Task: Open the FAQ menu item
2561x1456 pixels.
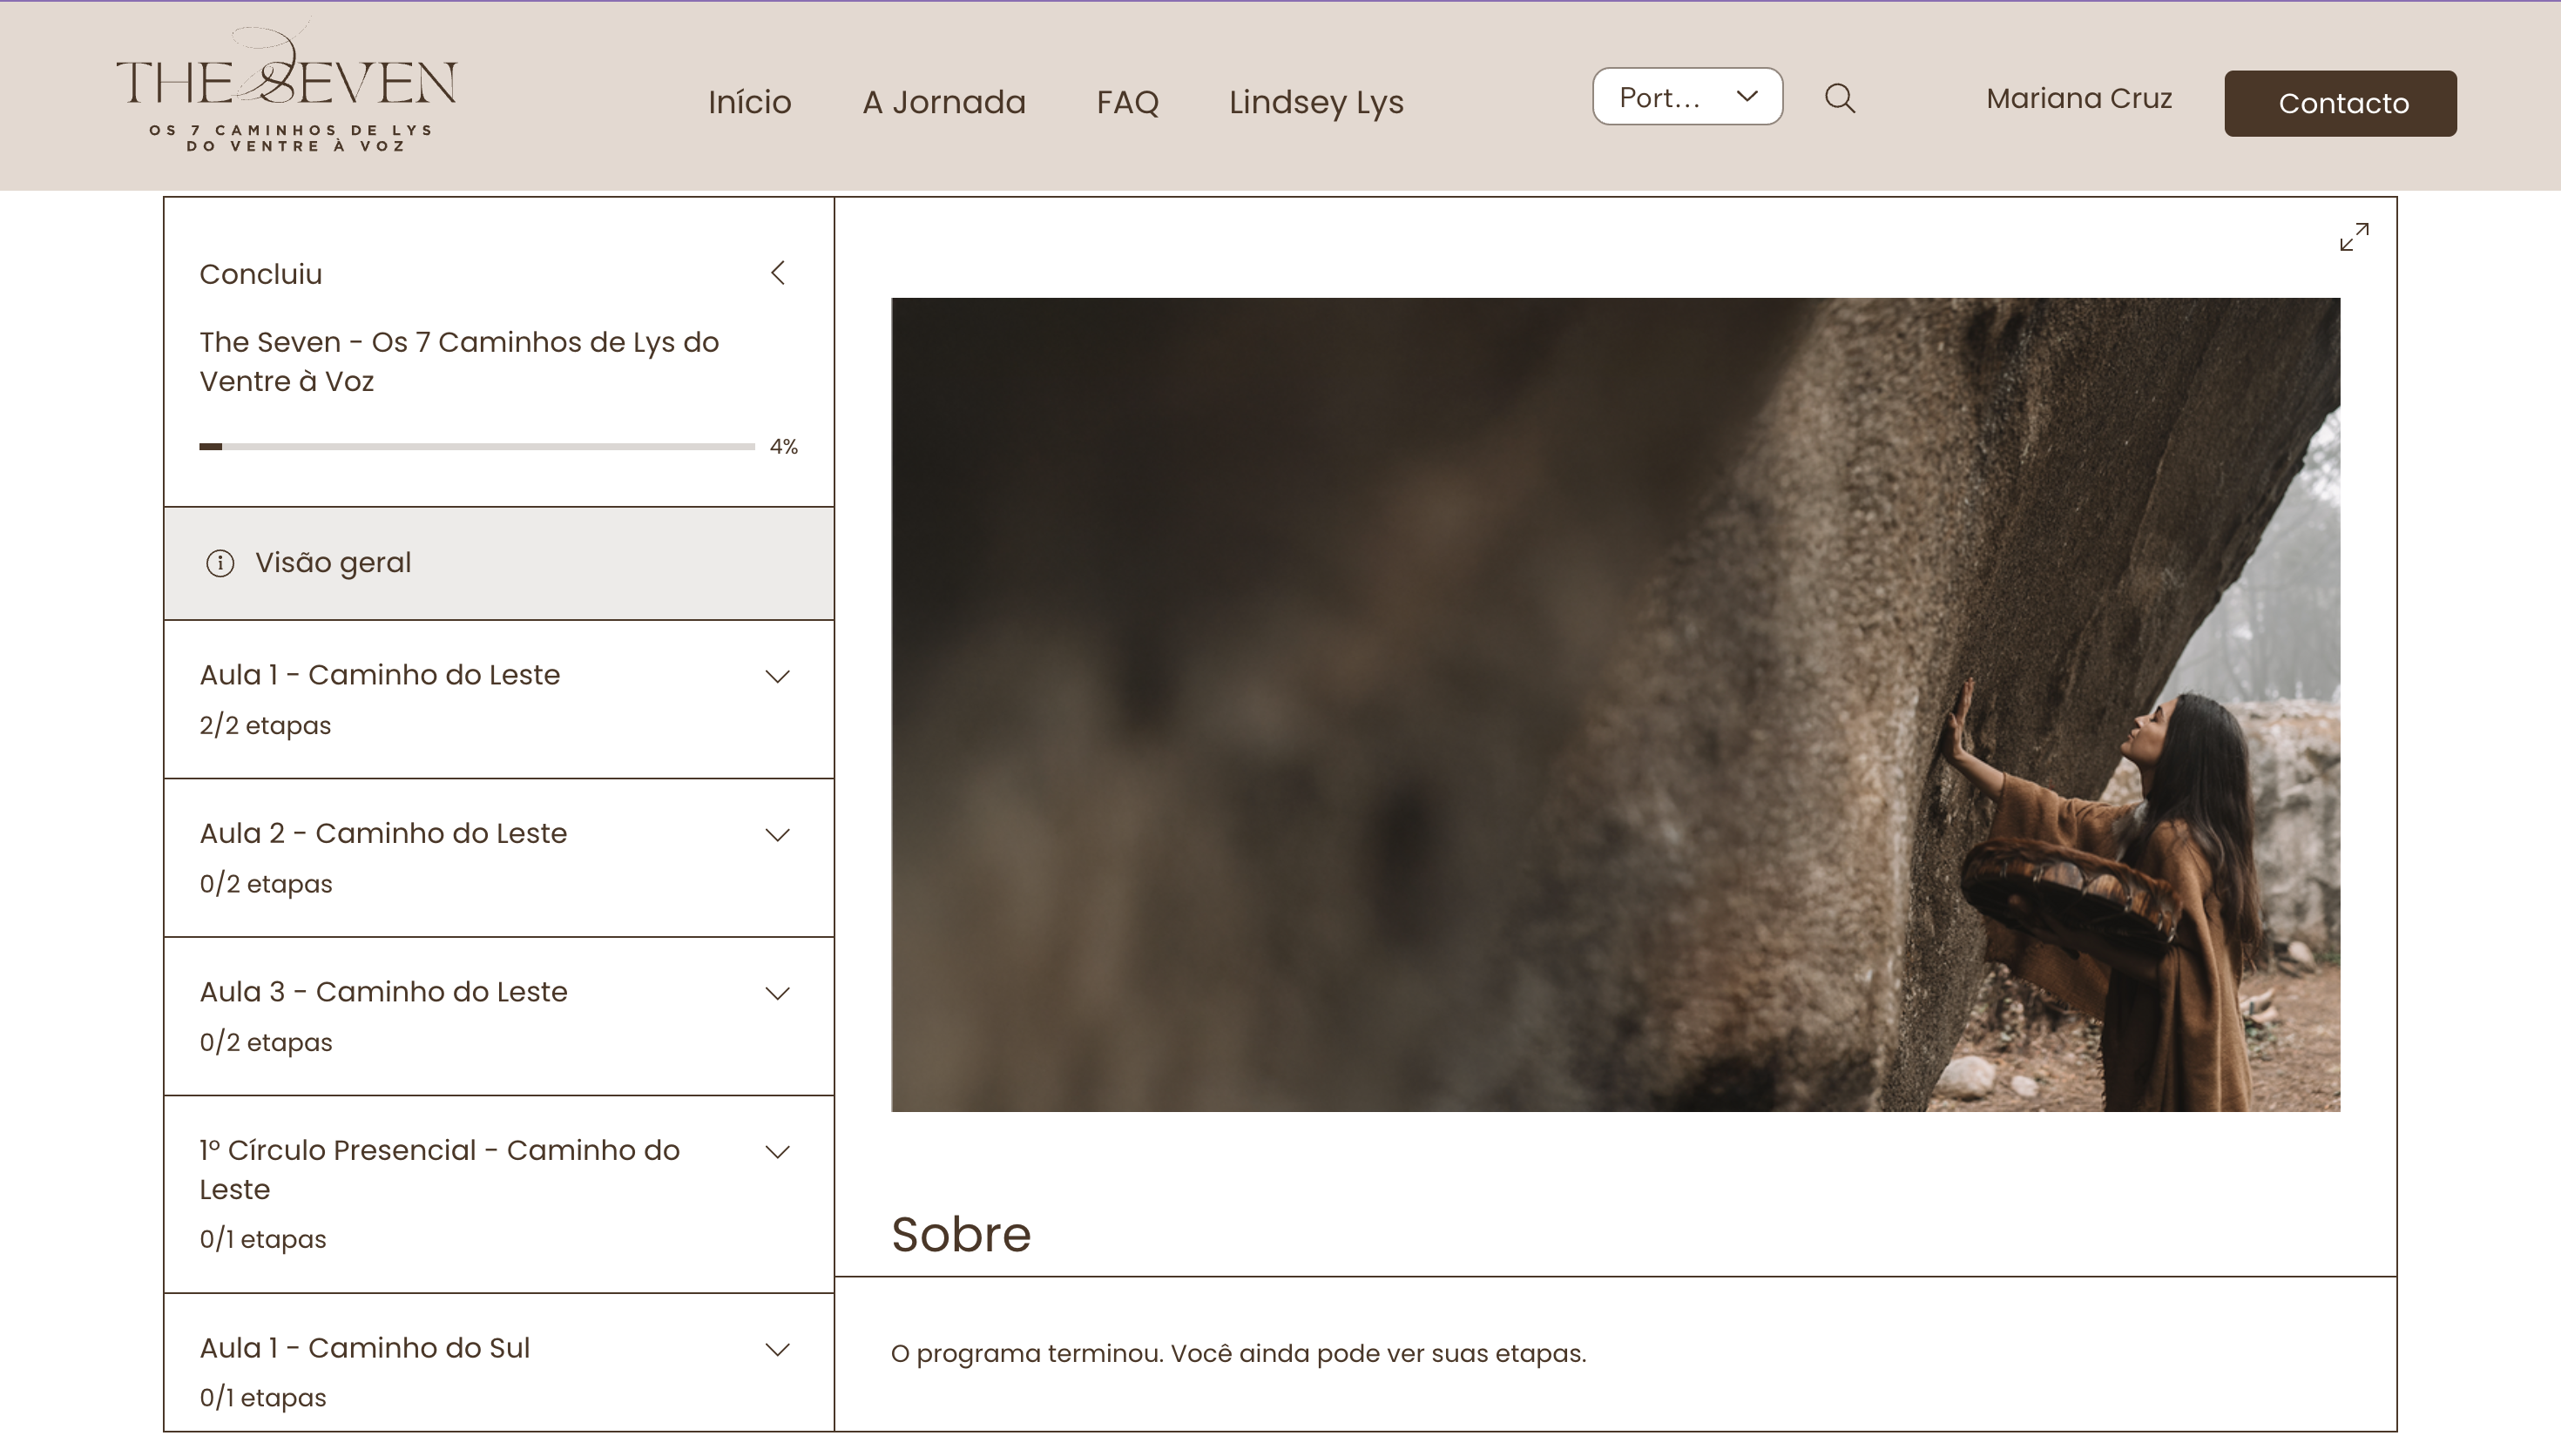Action: (1128, 102)
